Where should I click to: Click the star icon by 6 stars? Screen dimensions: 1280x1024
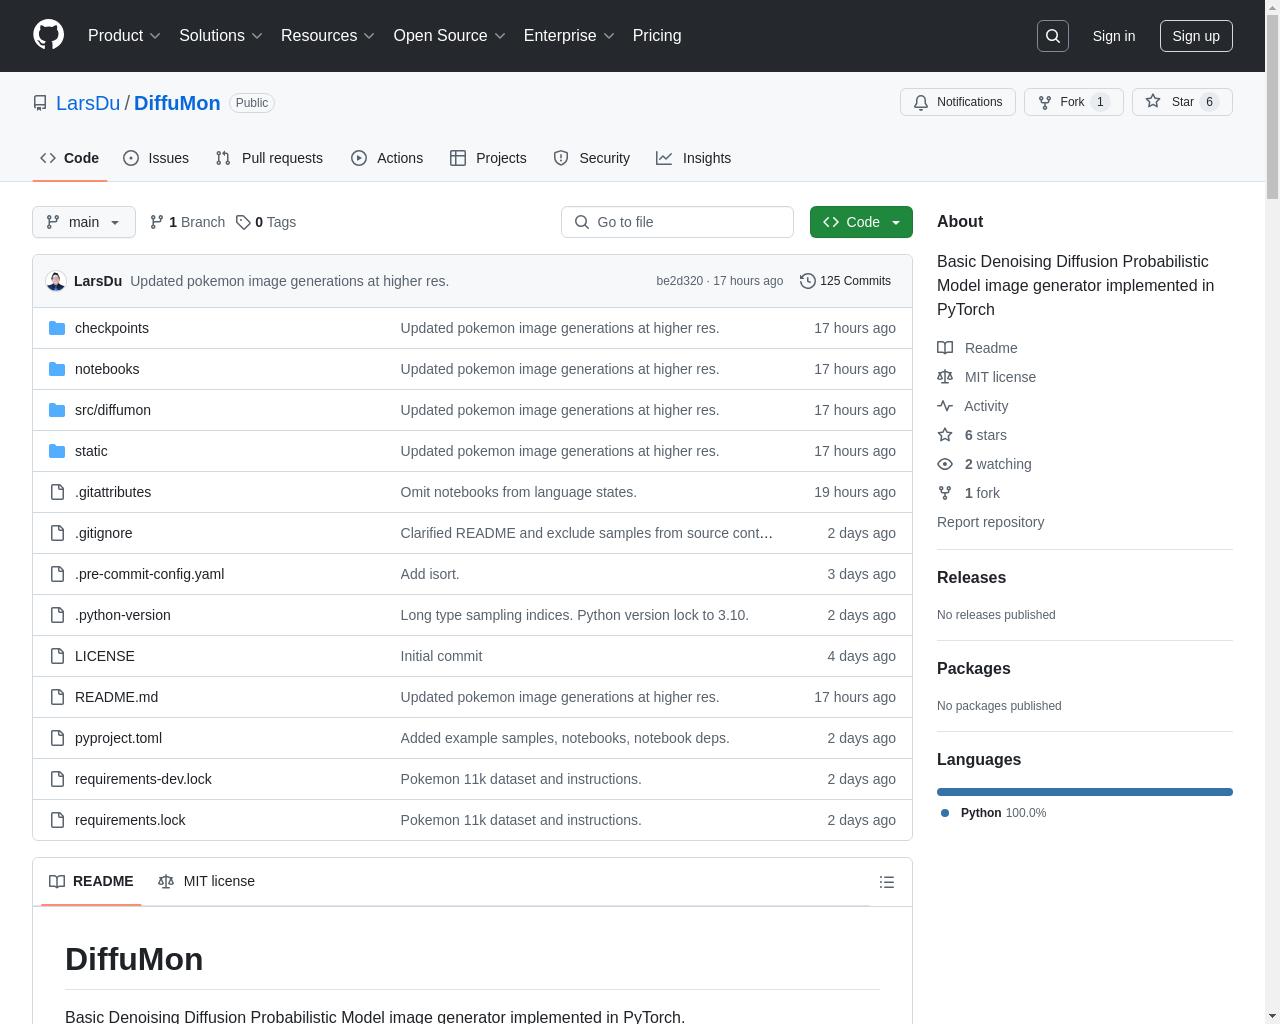945,435
